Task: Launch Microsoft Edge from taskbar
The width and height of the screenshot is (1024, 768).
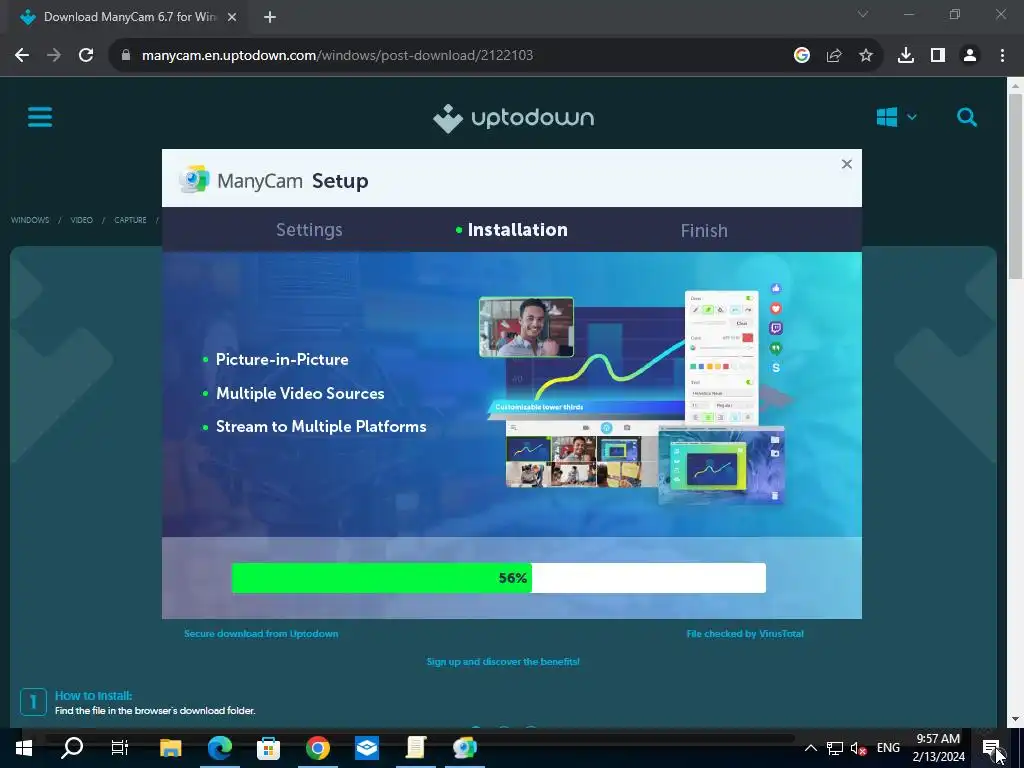Action: tap(219, 748)
